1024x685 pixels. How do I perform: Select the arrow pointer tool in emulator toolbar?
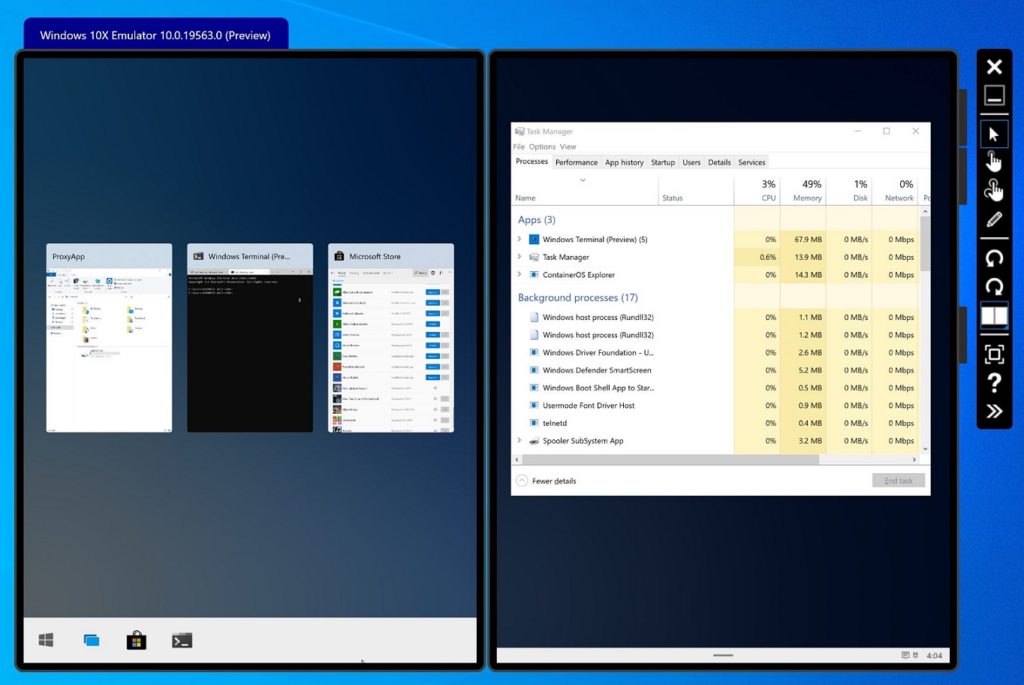993,132
